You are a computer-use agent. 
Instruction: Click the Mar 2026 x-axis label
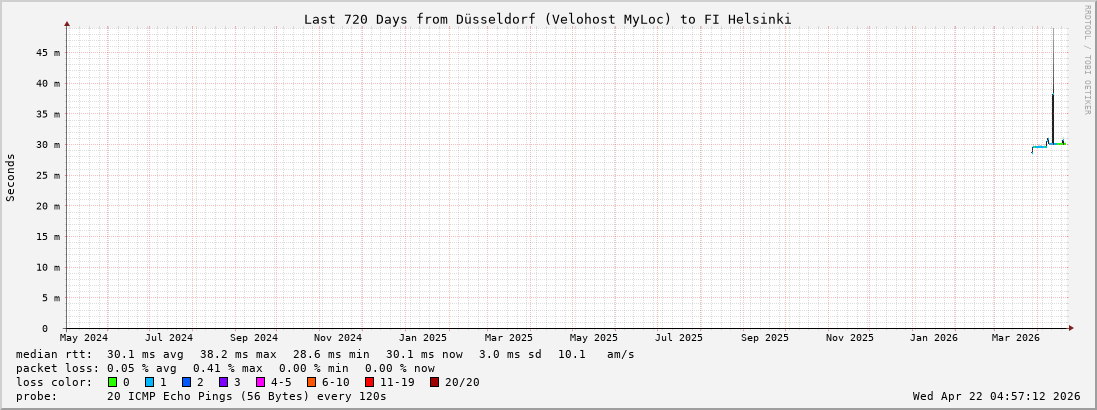coord(1015,338)
